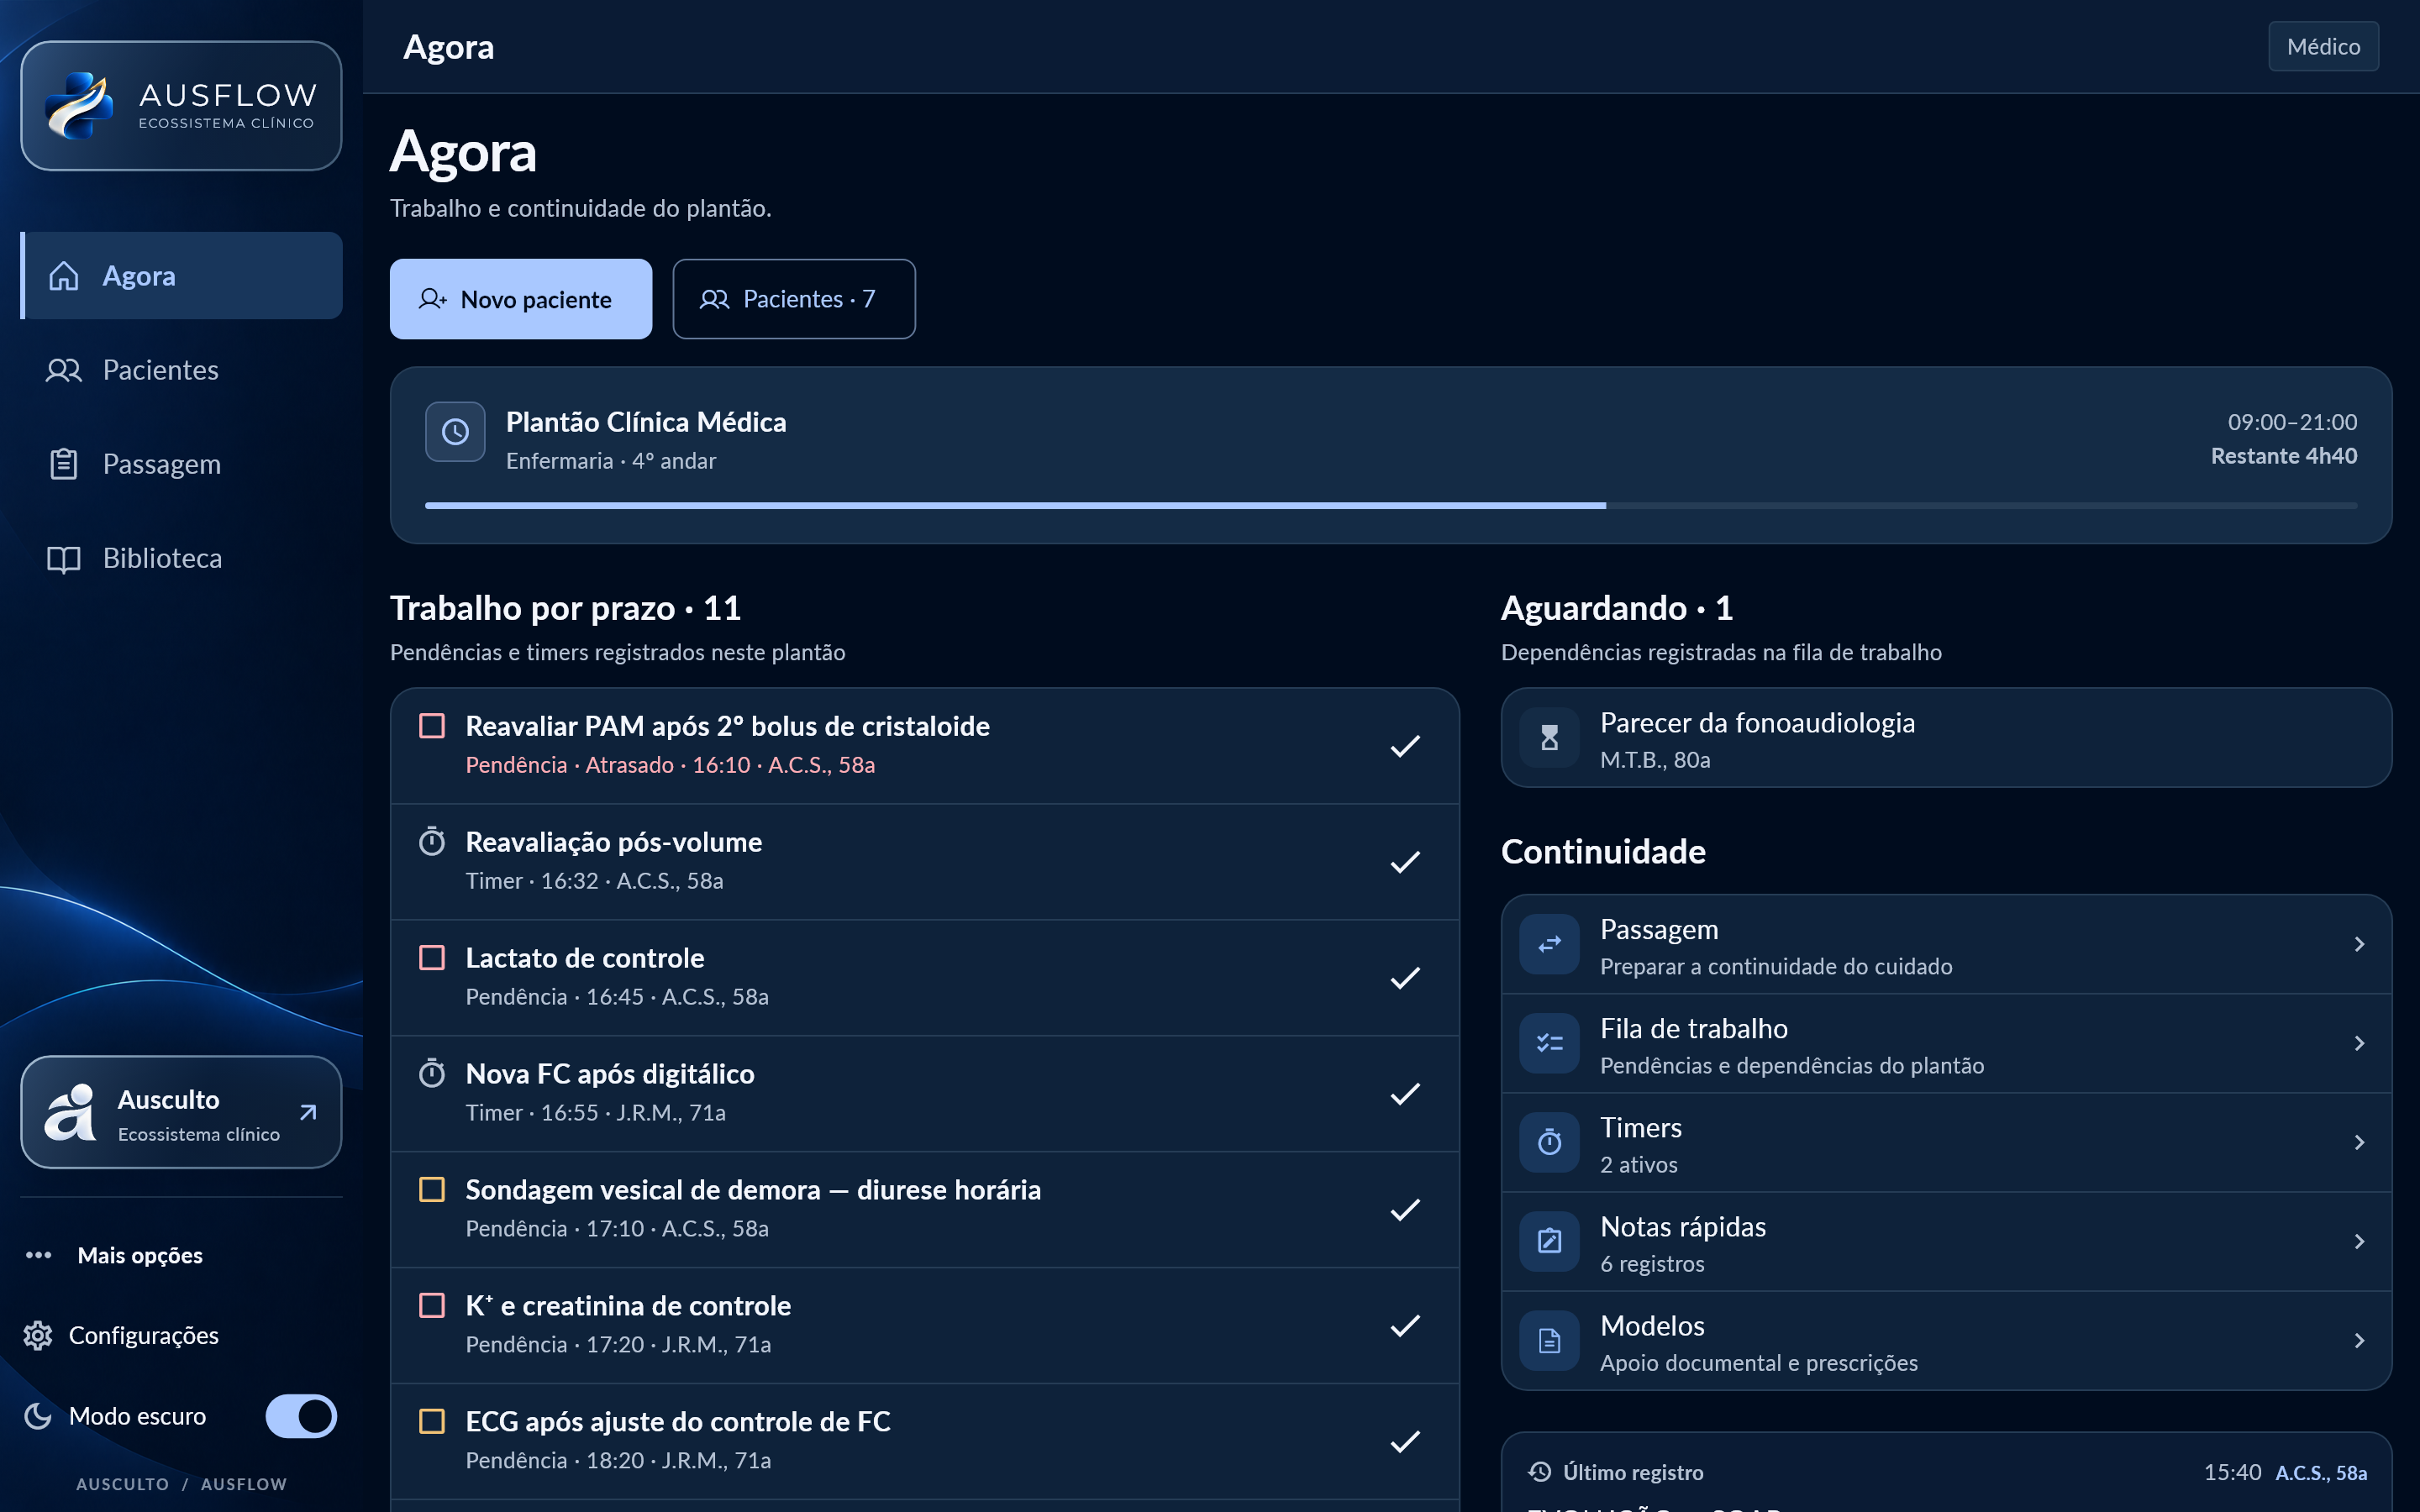Viewport: 2420px width, 1512px height.
Task: Click the Pacientes · 7 button
Action: pyautogui.click(x=794, y=299)
